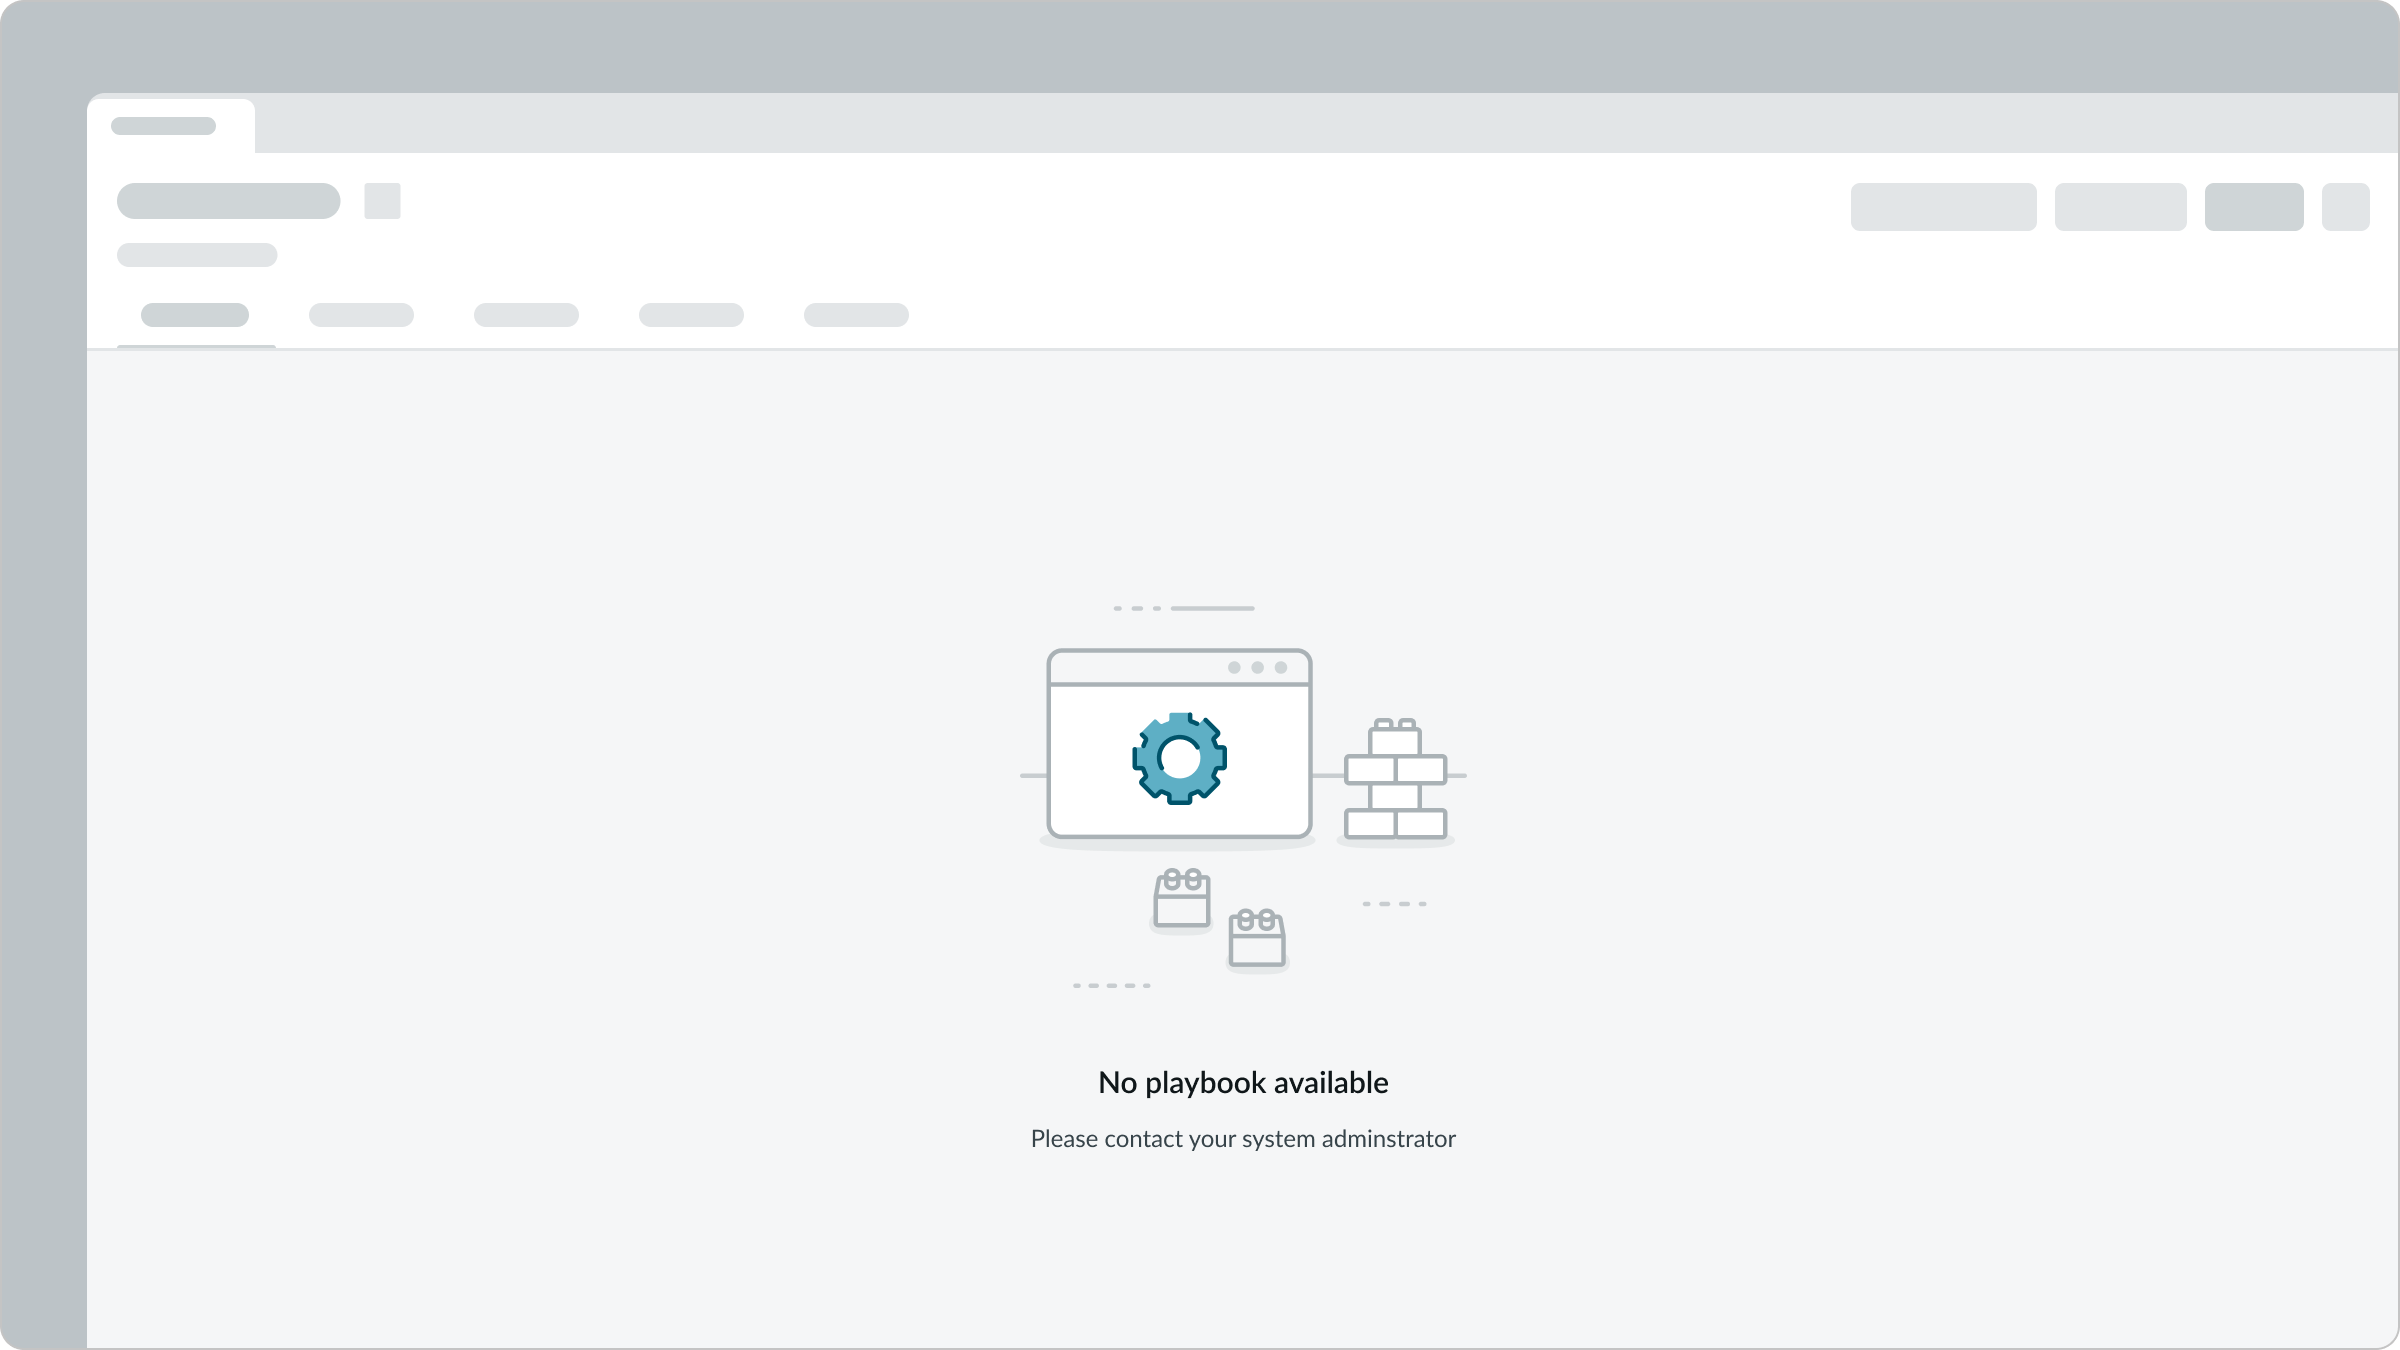Click the stacked brick wall illustration
Viewport: 2400px width, 1350px height.
pyautogui.click(x=1395, y=783)
